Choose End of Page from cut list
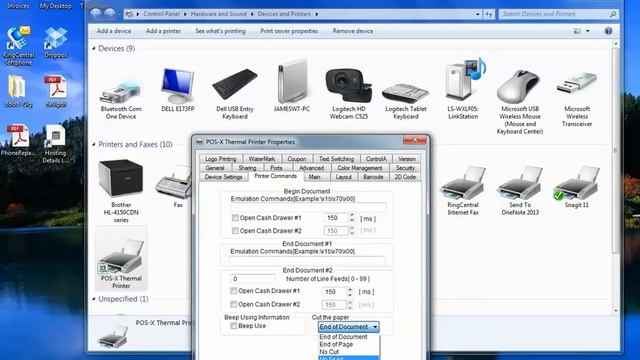Image resolution: width=640 pixels, height=360 pixels. [336, 344]
